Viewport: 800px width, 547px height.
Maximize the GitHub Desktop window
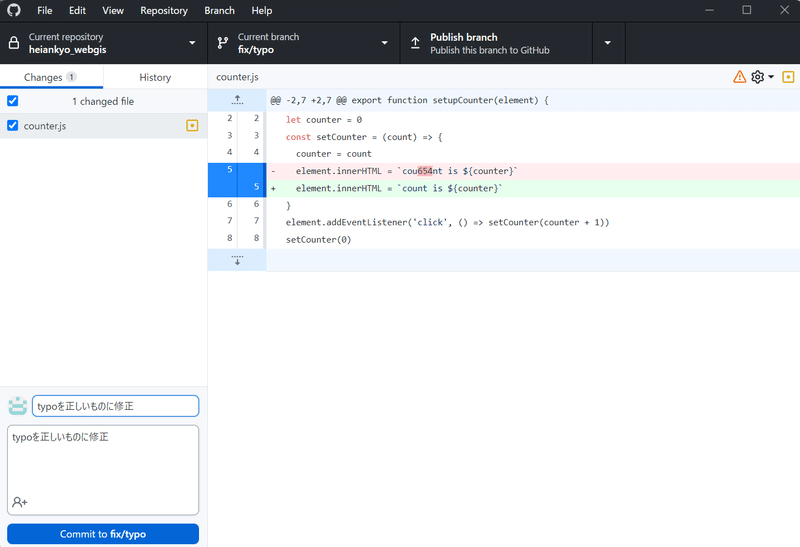pyautogui.click(x=746, y=10)
